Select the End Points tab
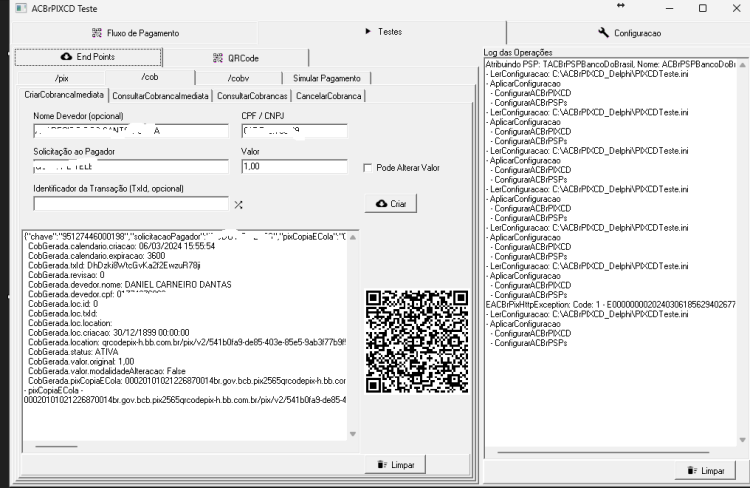 [x=88, y=57]
